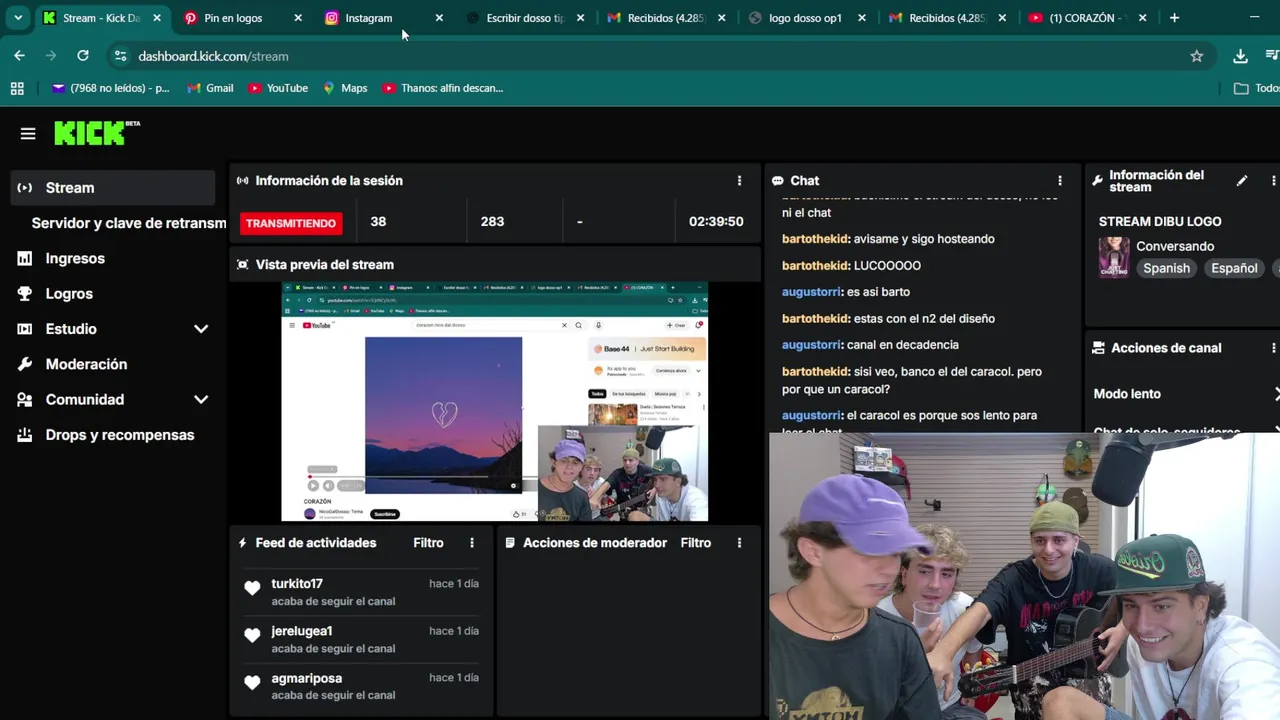This screenshot has height=720, width=1280.
Task: Switch to the CORAZÓN YouTube tab
Action: tap(1090, 18)
